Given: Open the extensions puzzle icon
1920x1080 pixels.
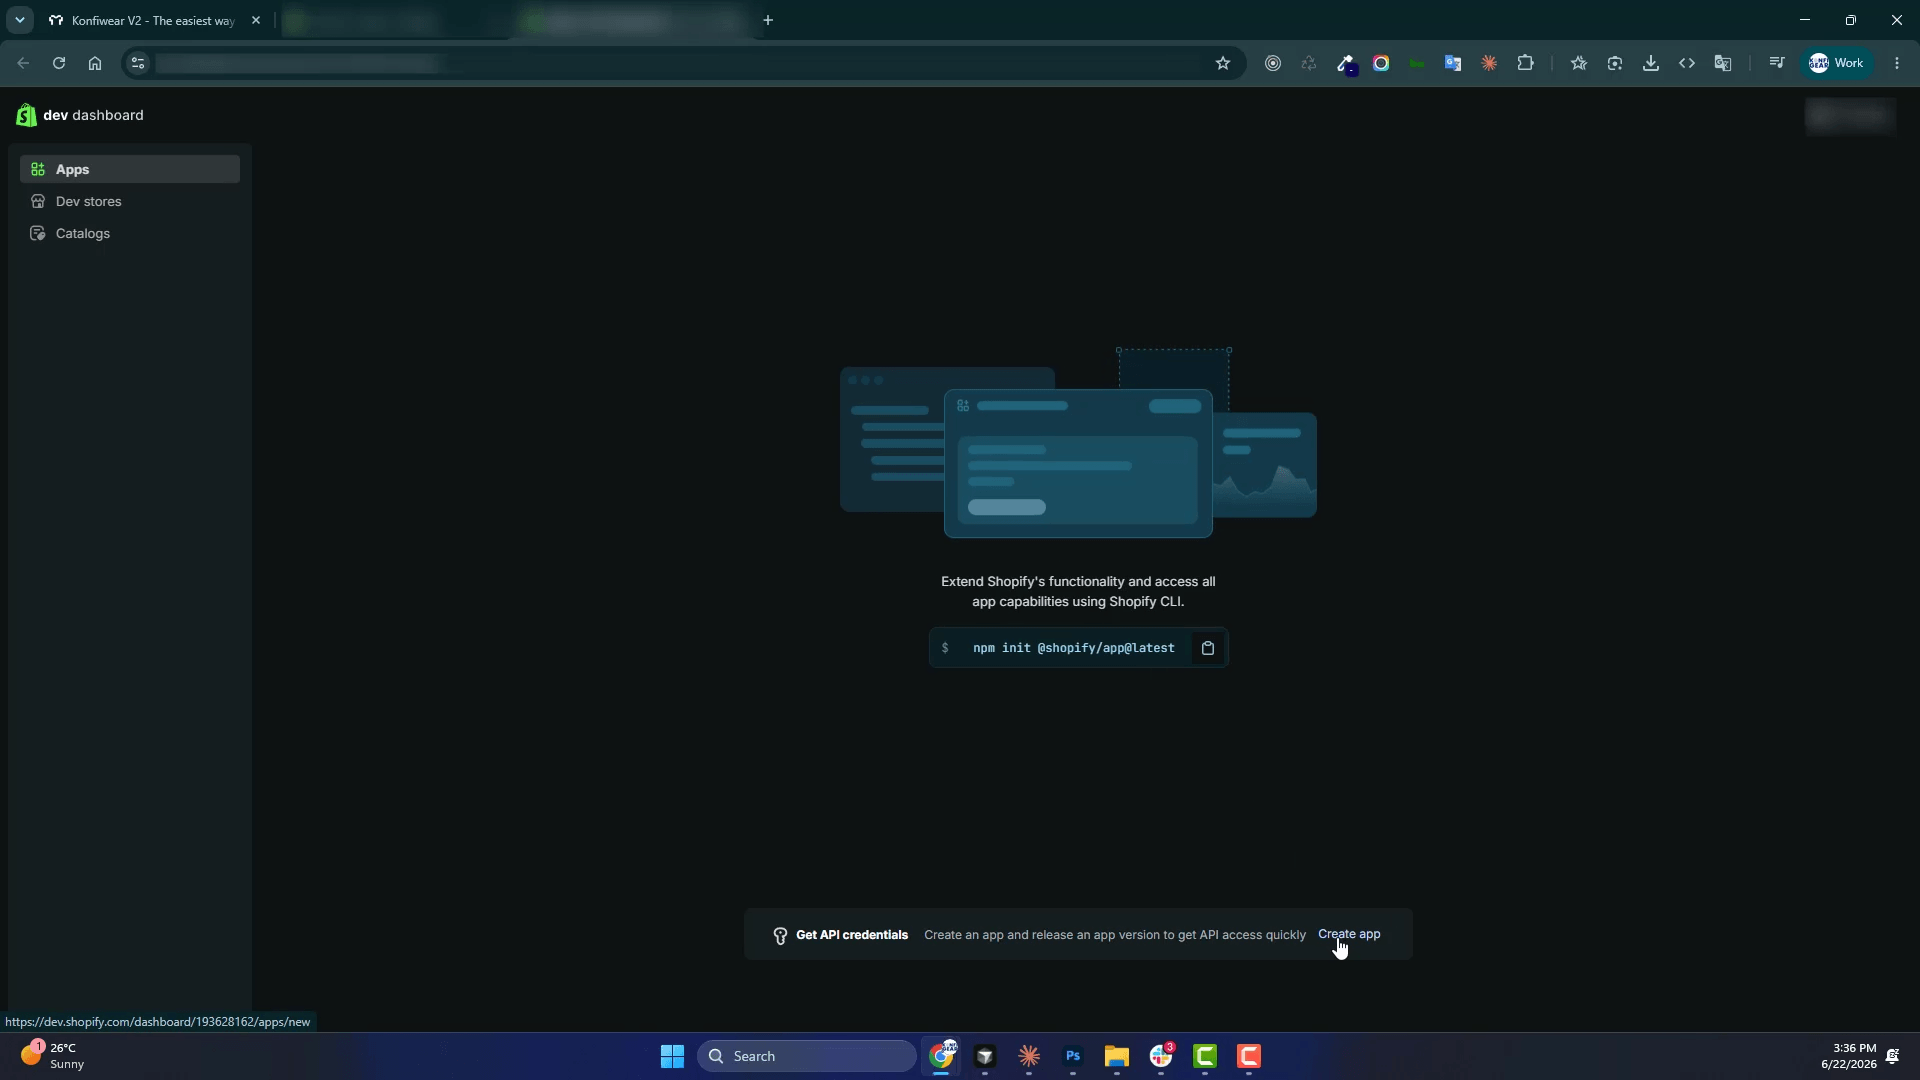Looking at the screenshot, I should coord(1525,63).
